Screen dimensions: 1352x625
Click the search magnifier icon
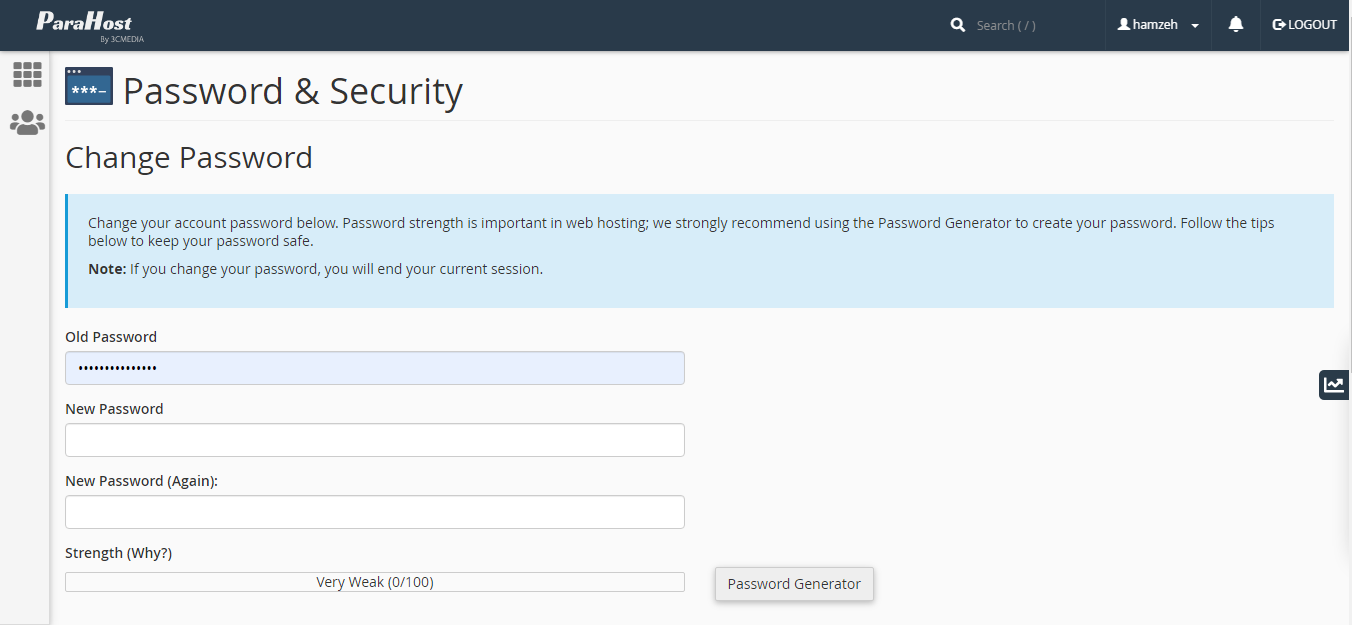coord(958,25)
